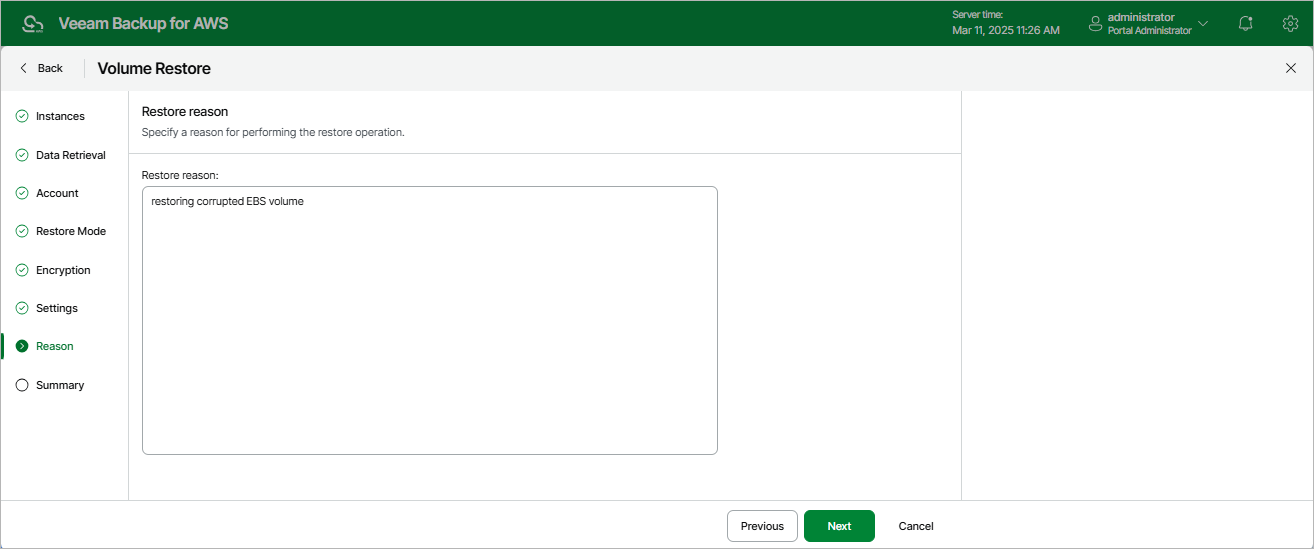This screenshot has height=549, width=1314.
Task: Go to the Settings step
Action: point(57,308)
